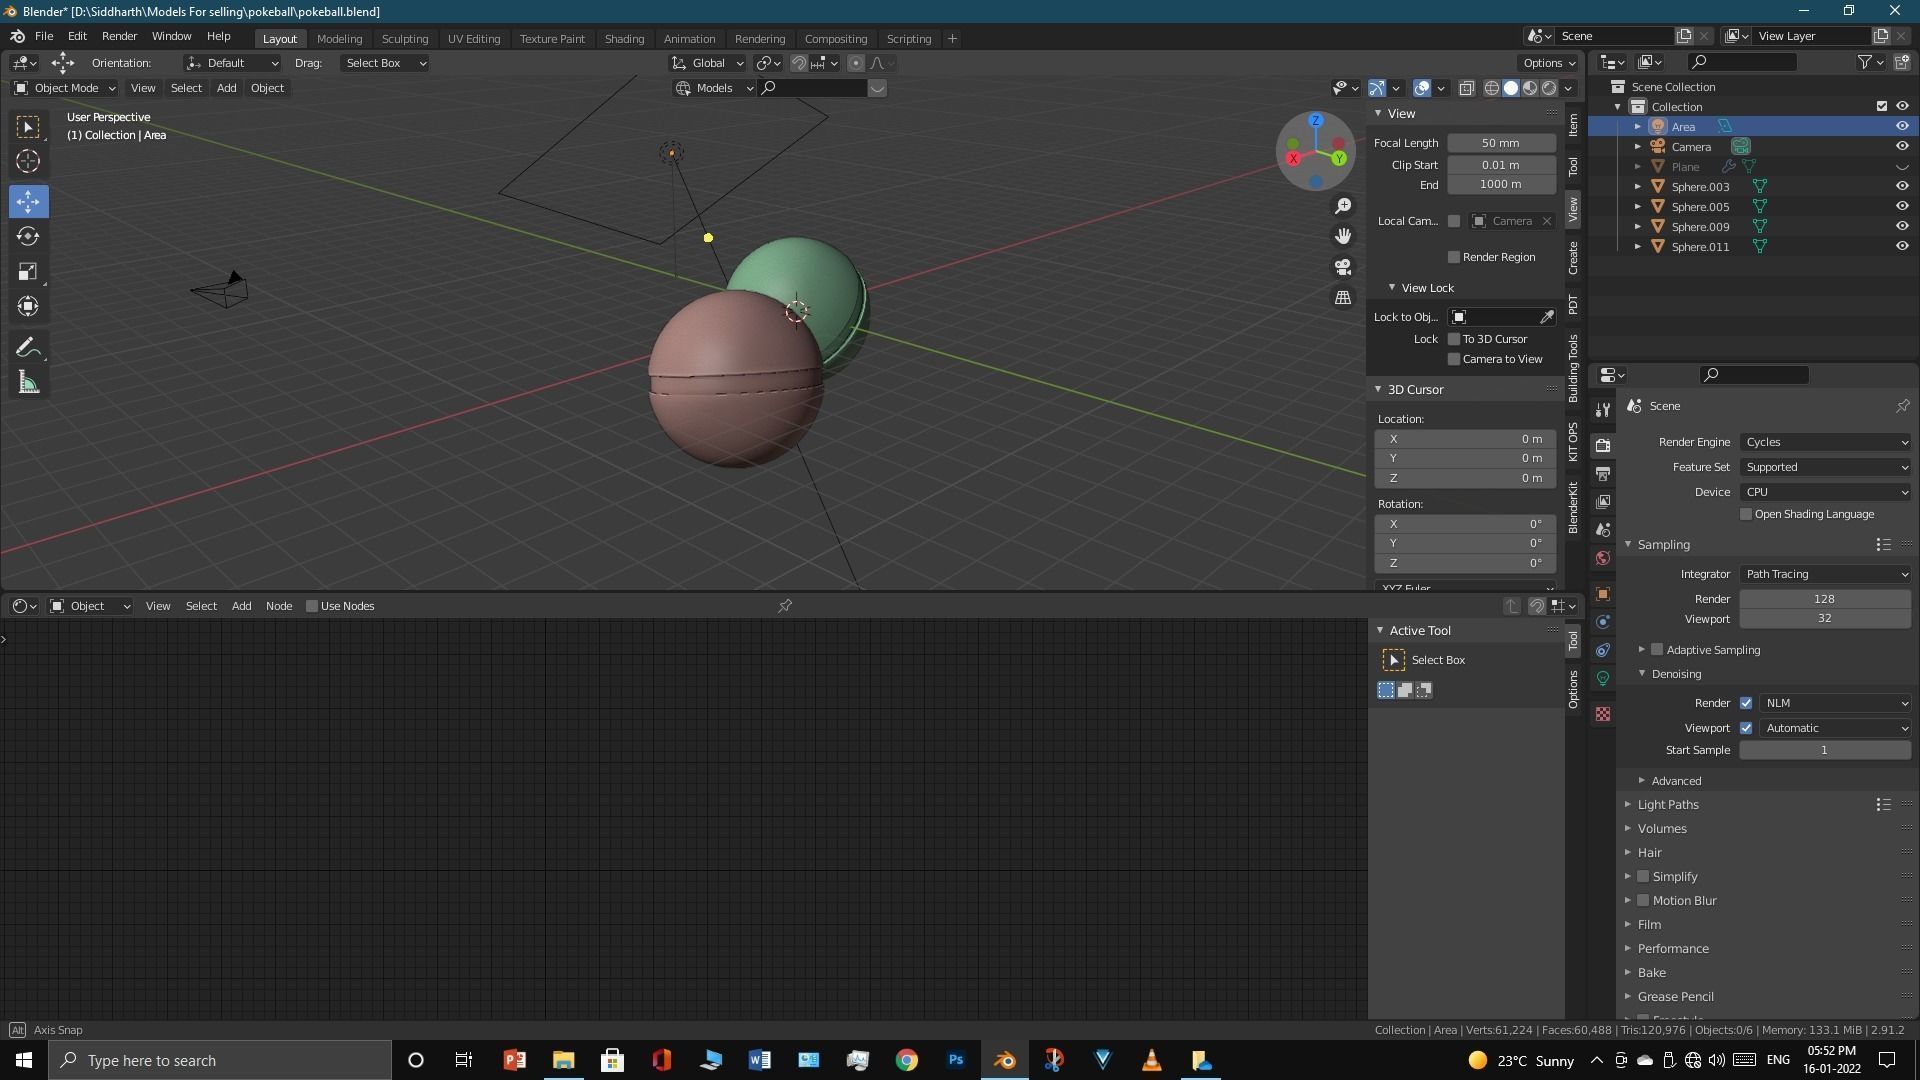Switch to Shading workspace tab
The width and height of the screenshot is (1920, 1080).
(x=624, y=39)
